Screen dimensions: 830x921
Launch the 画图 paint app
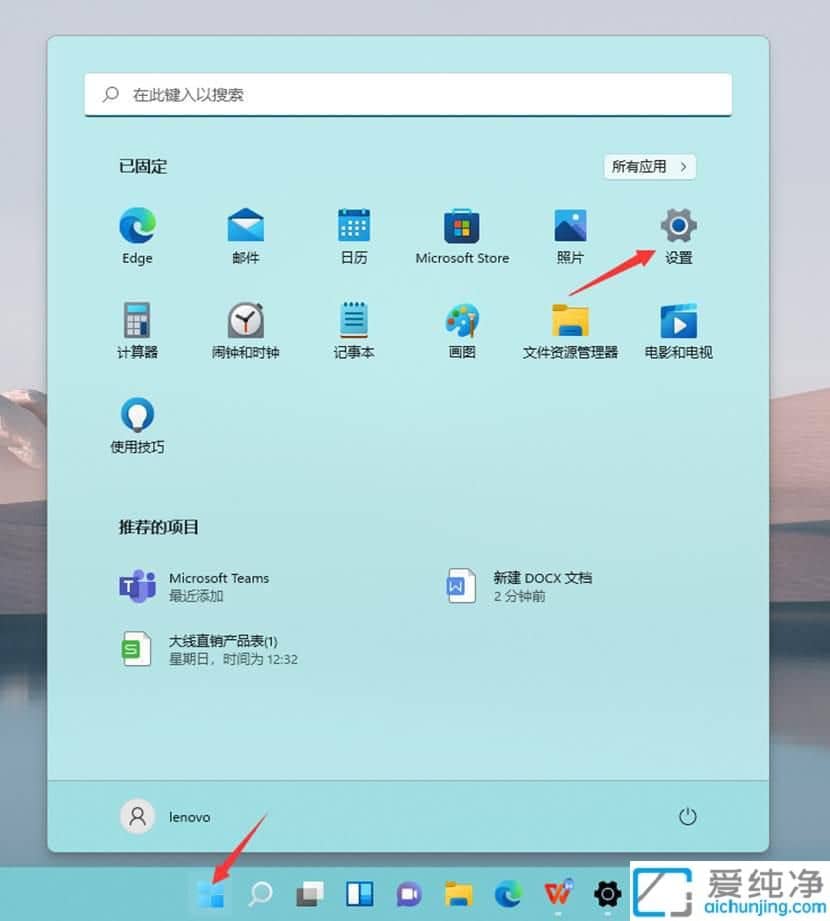click(462, 330)
